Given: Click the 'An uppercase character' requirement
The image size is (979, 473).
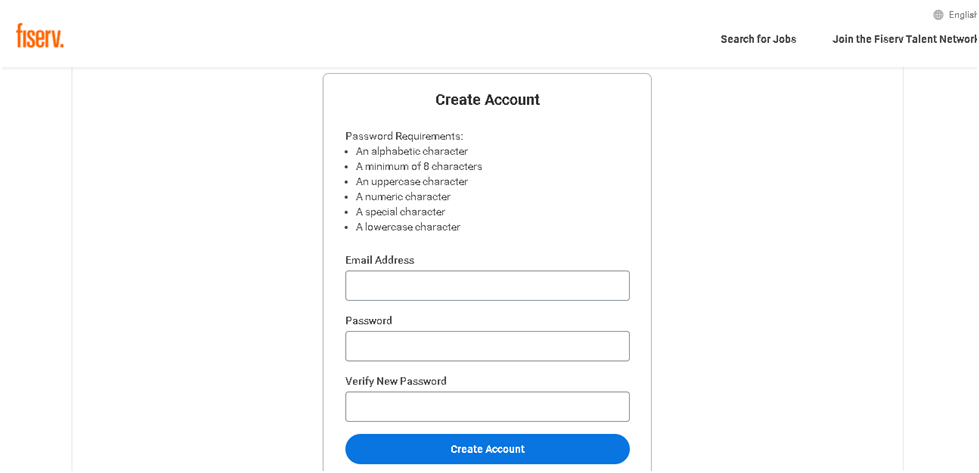Looking at the screenshot, I should [412, 182].
